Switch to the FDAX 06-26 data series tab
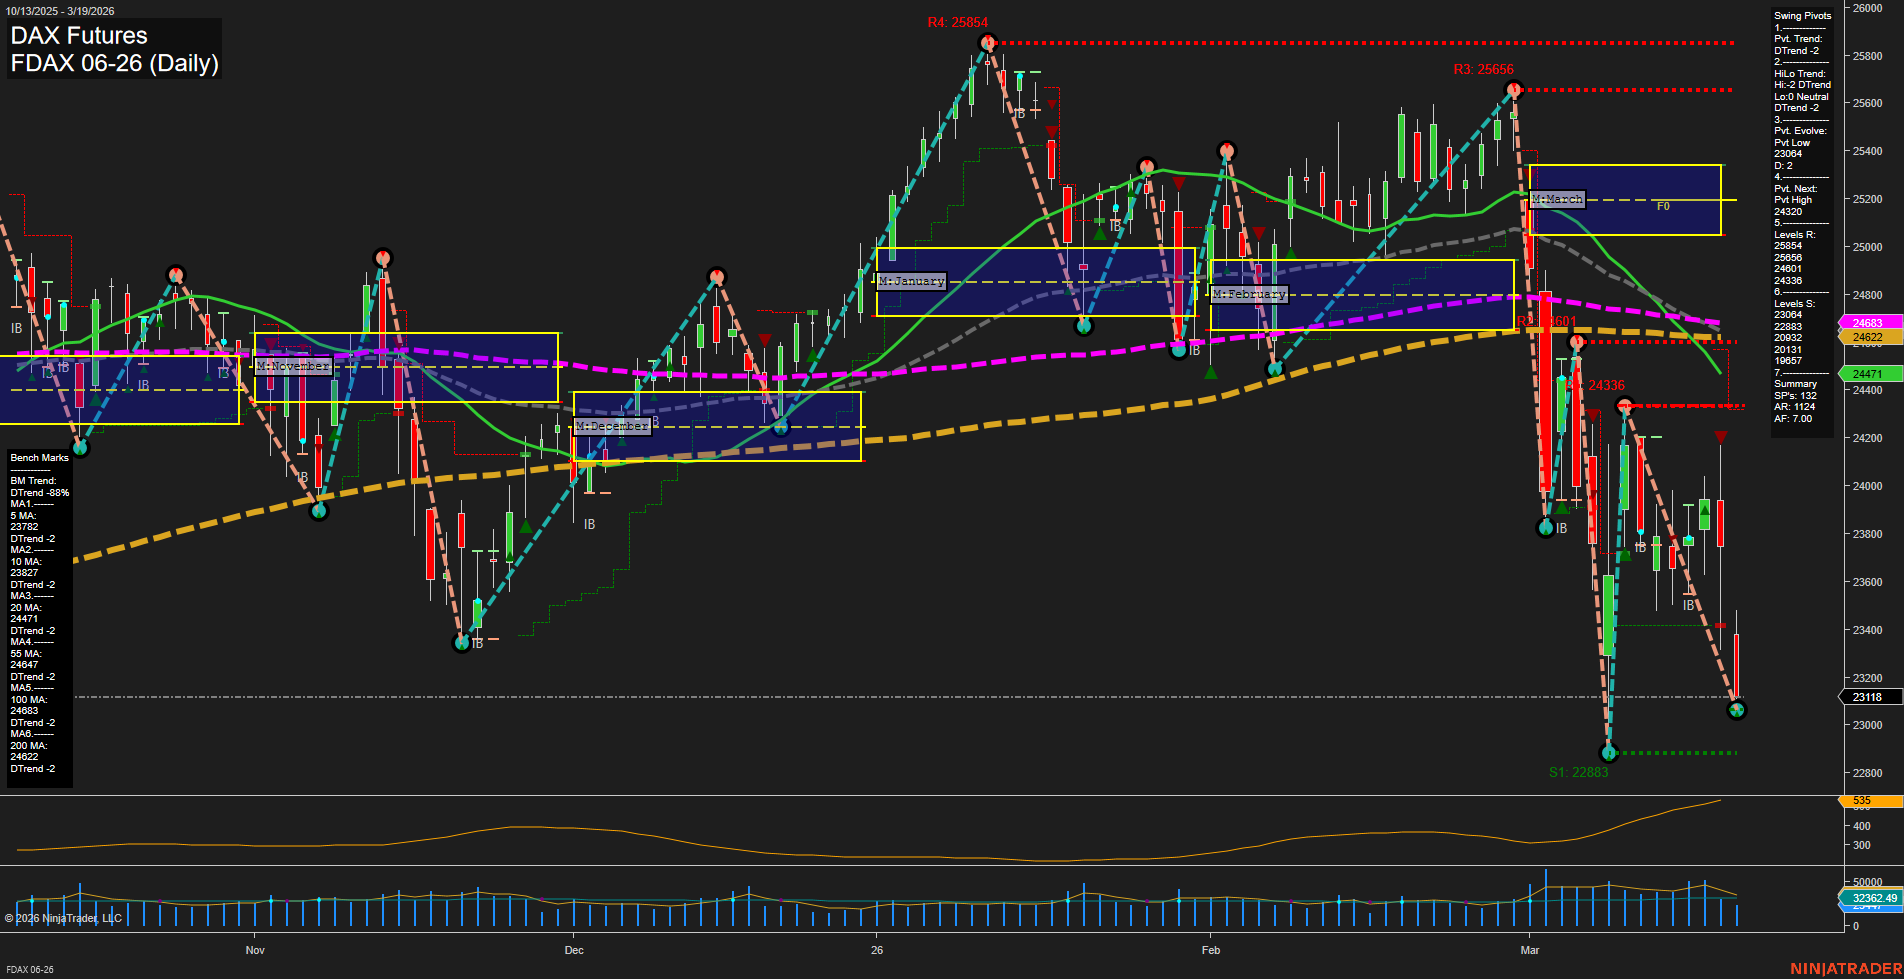Screen dimensions: 1904x979 [x=30, y=969]
